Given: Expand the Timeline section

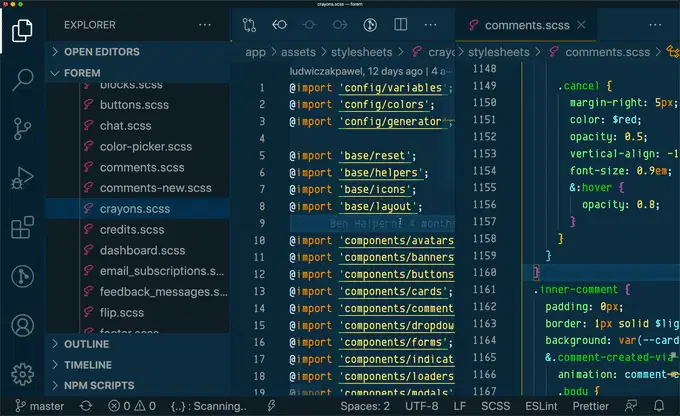Looking at the screenshot, I should pos(137,365).
